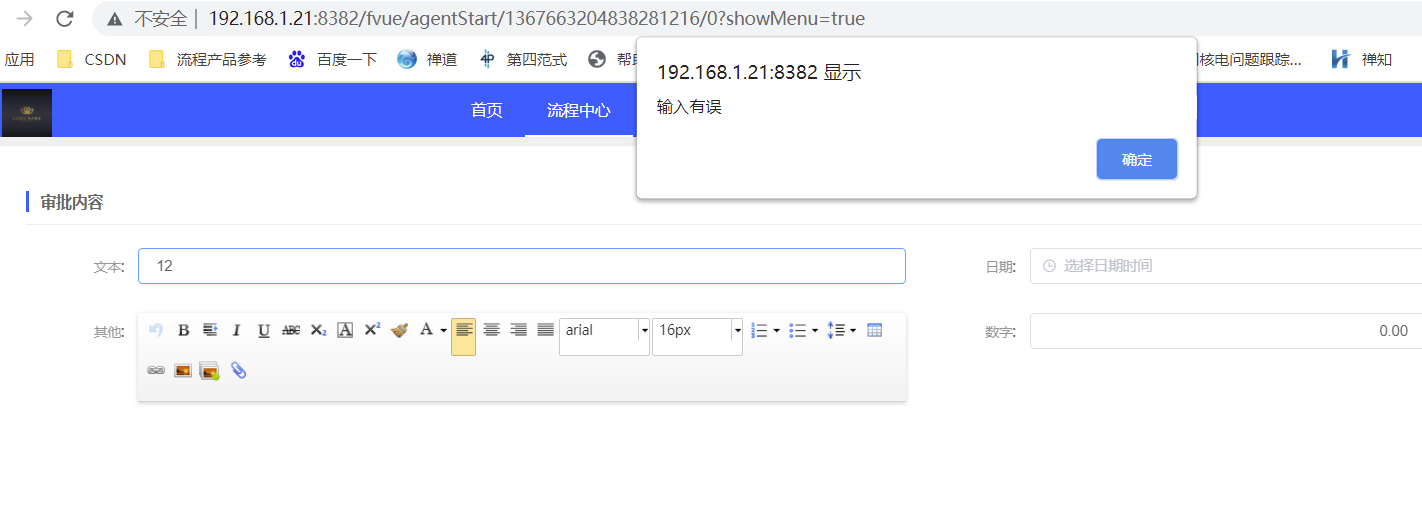Open the 禅道 bookmark
Image resolution: width=1422 pixels, height=524 pixels.
pos(427,59)
